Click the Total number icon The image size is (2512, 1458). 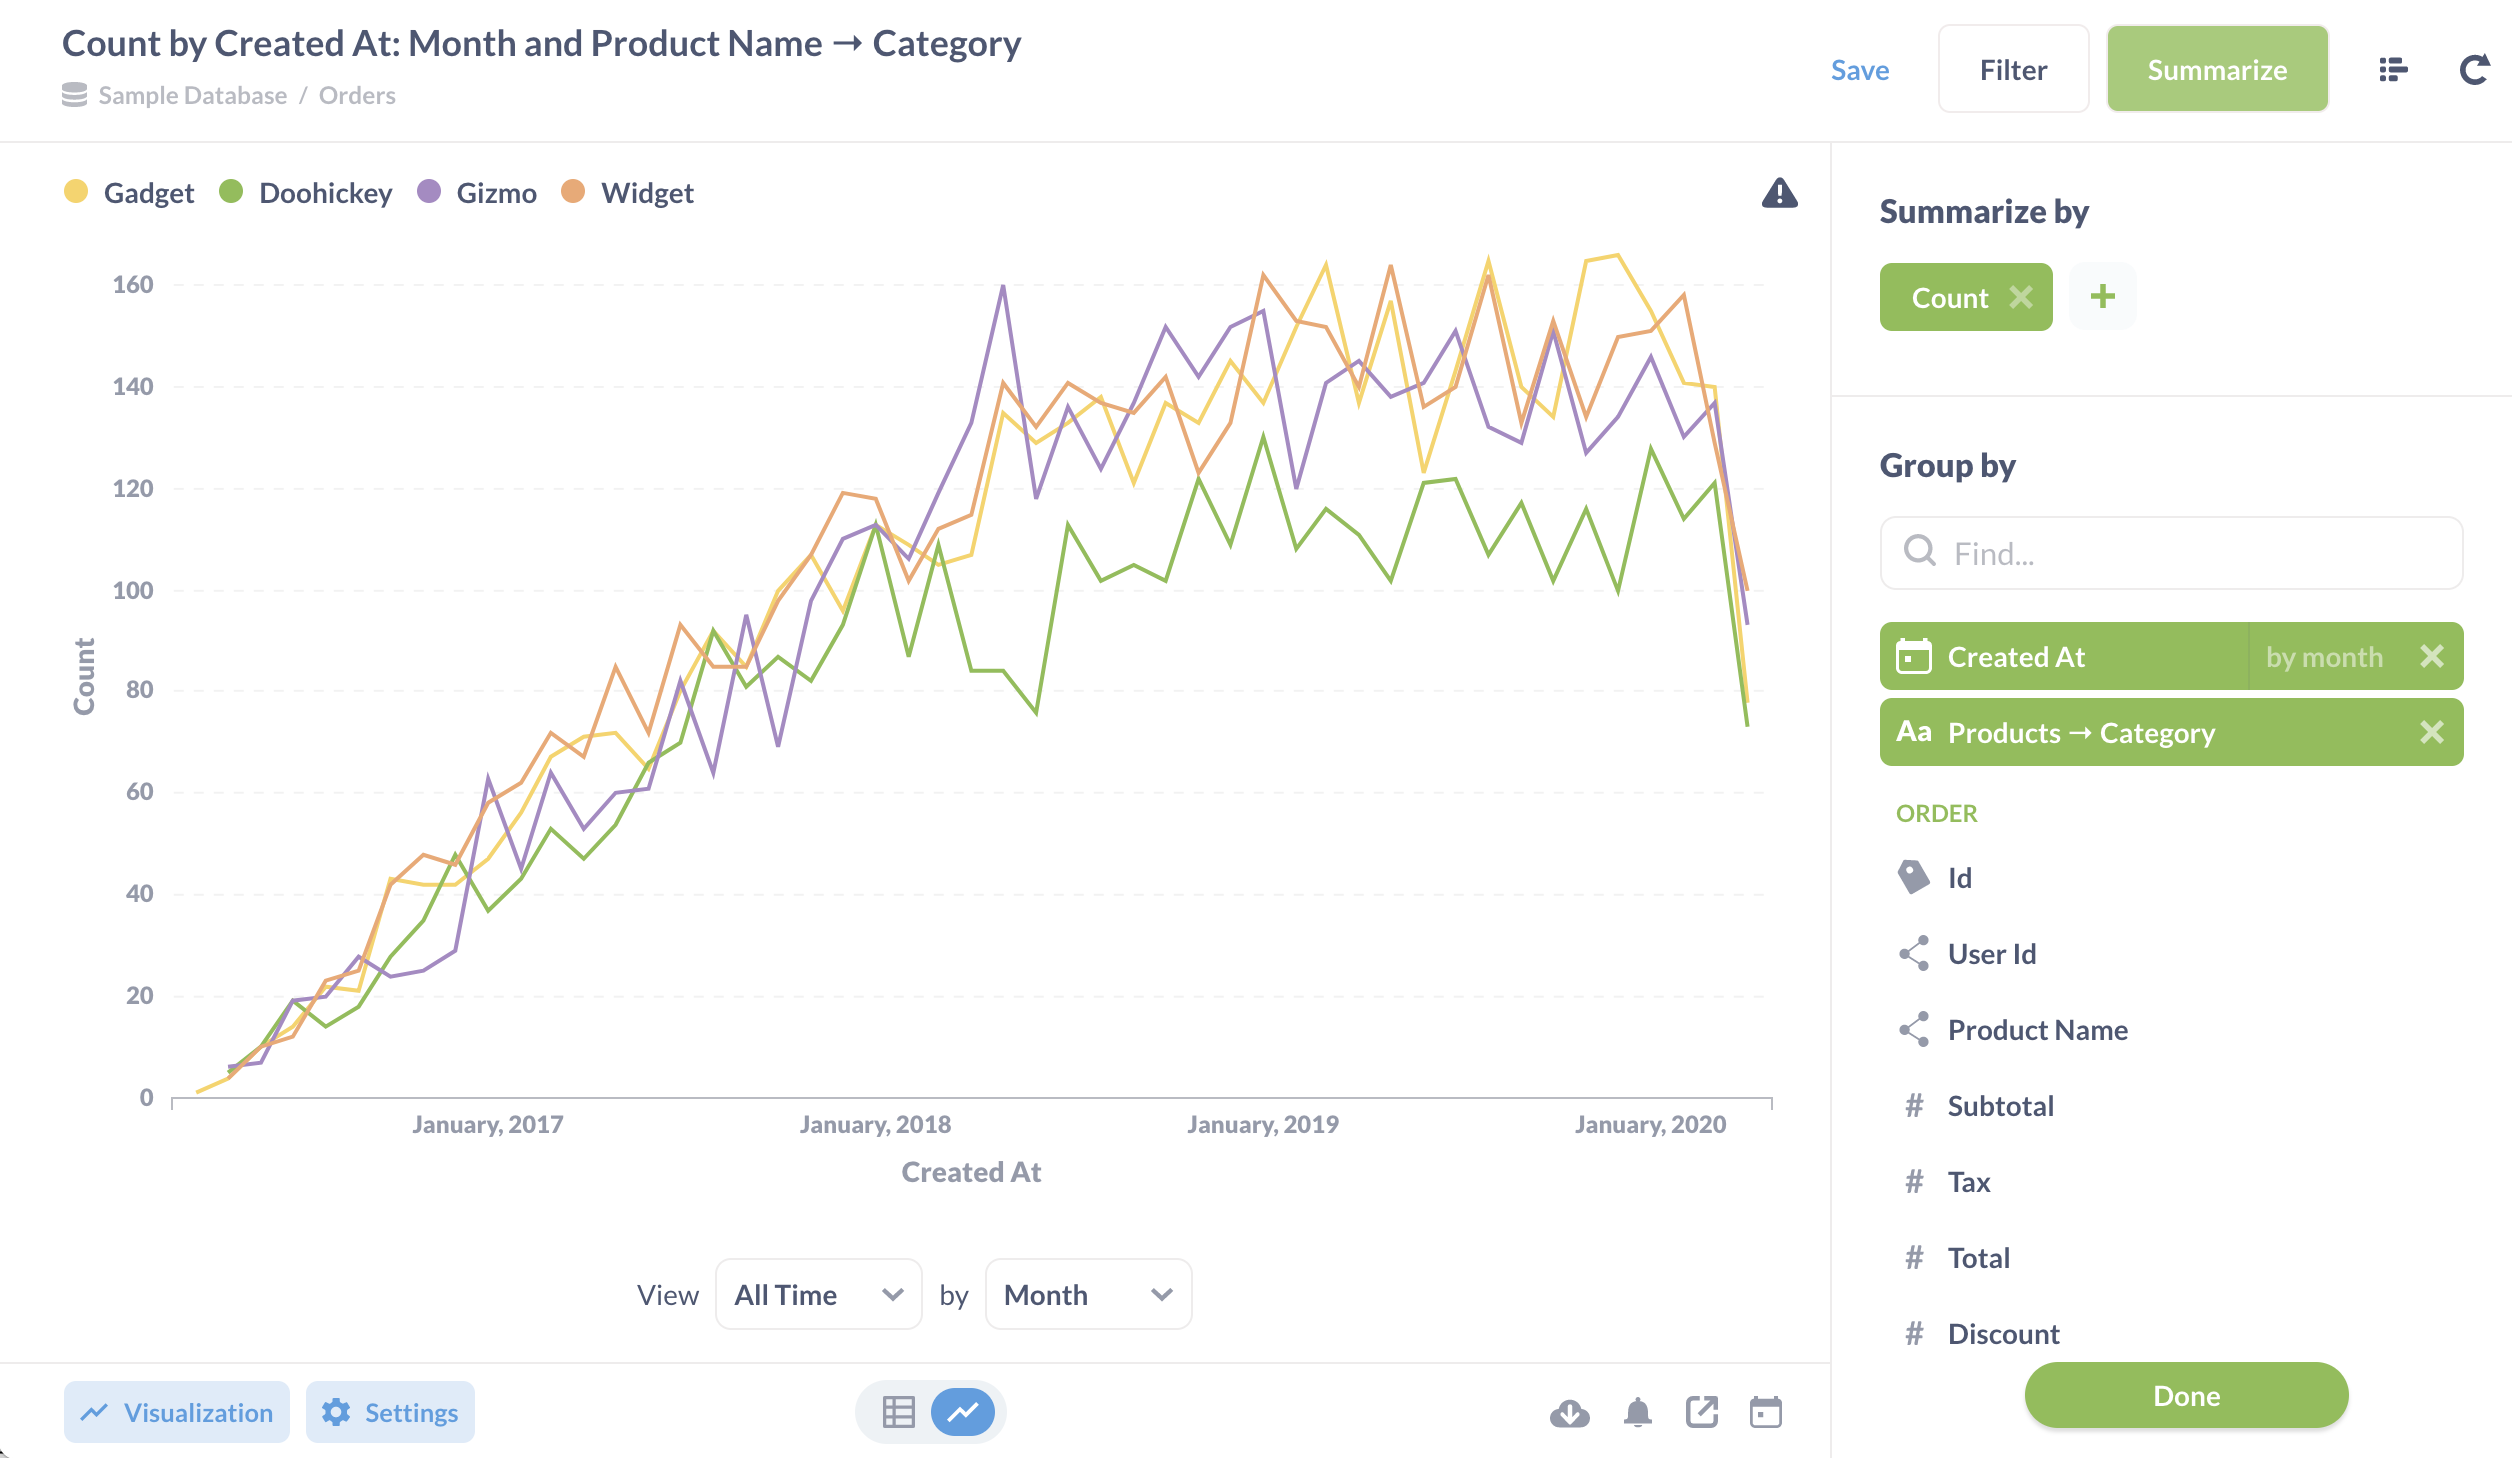tap(1914, 1257)
